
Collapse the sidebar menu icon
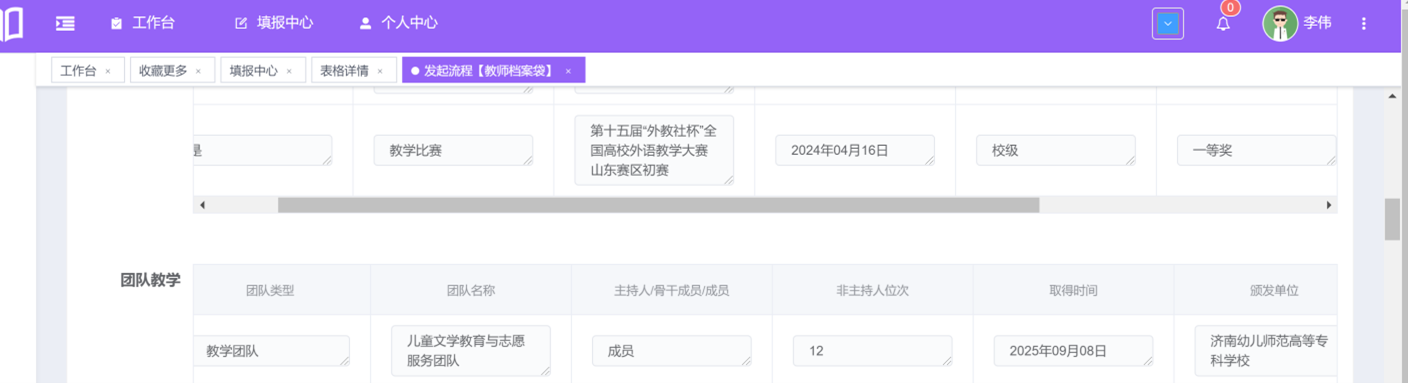point(65,23)
